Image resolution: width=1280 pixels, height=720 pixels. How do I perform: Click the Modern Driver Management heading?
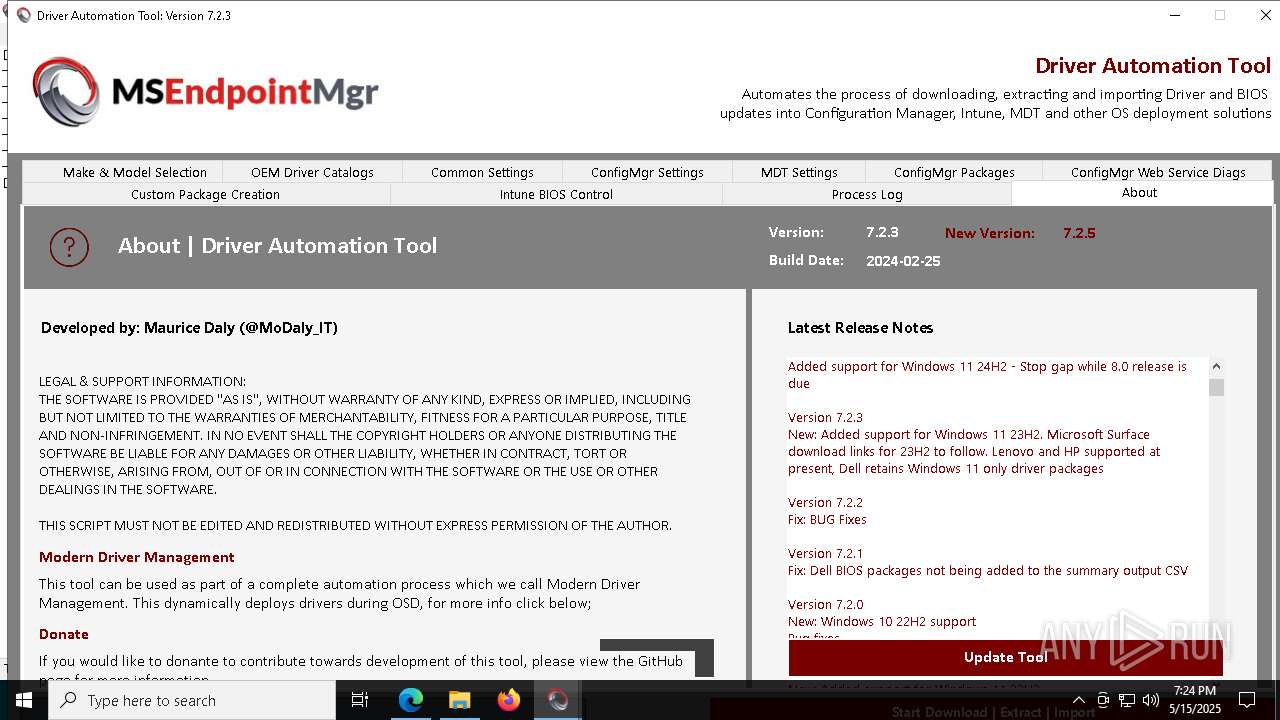pos(137,557)
